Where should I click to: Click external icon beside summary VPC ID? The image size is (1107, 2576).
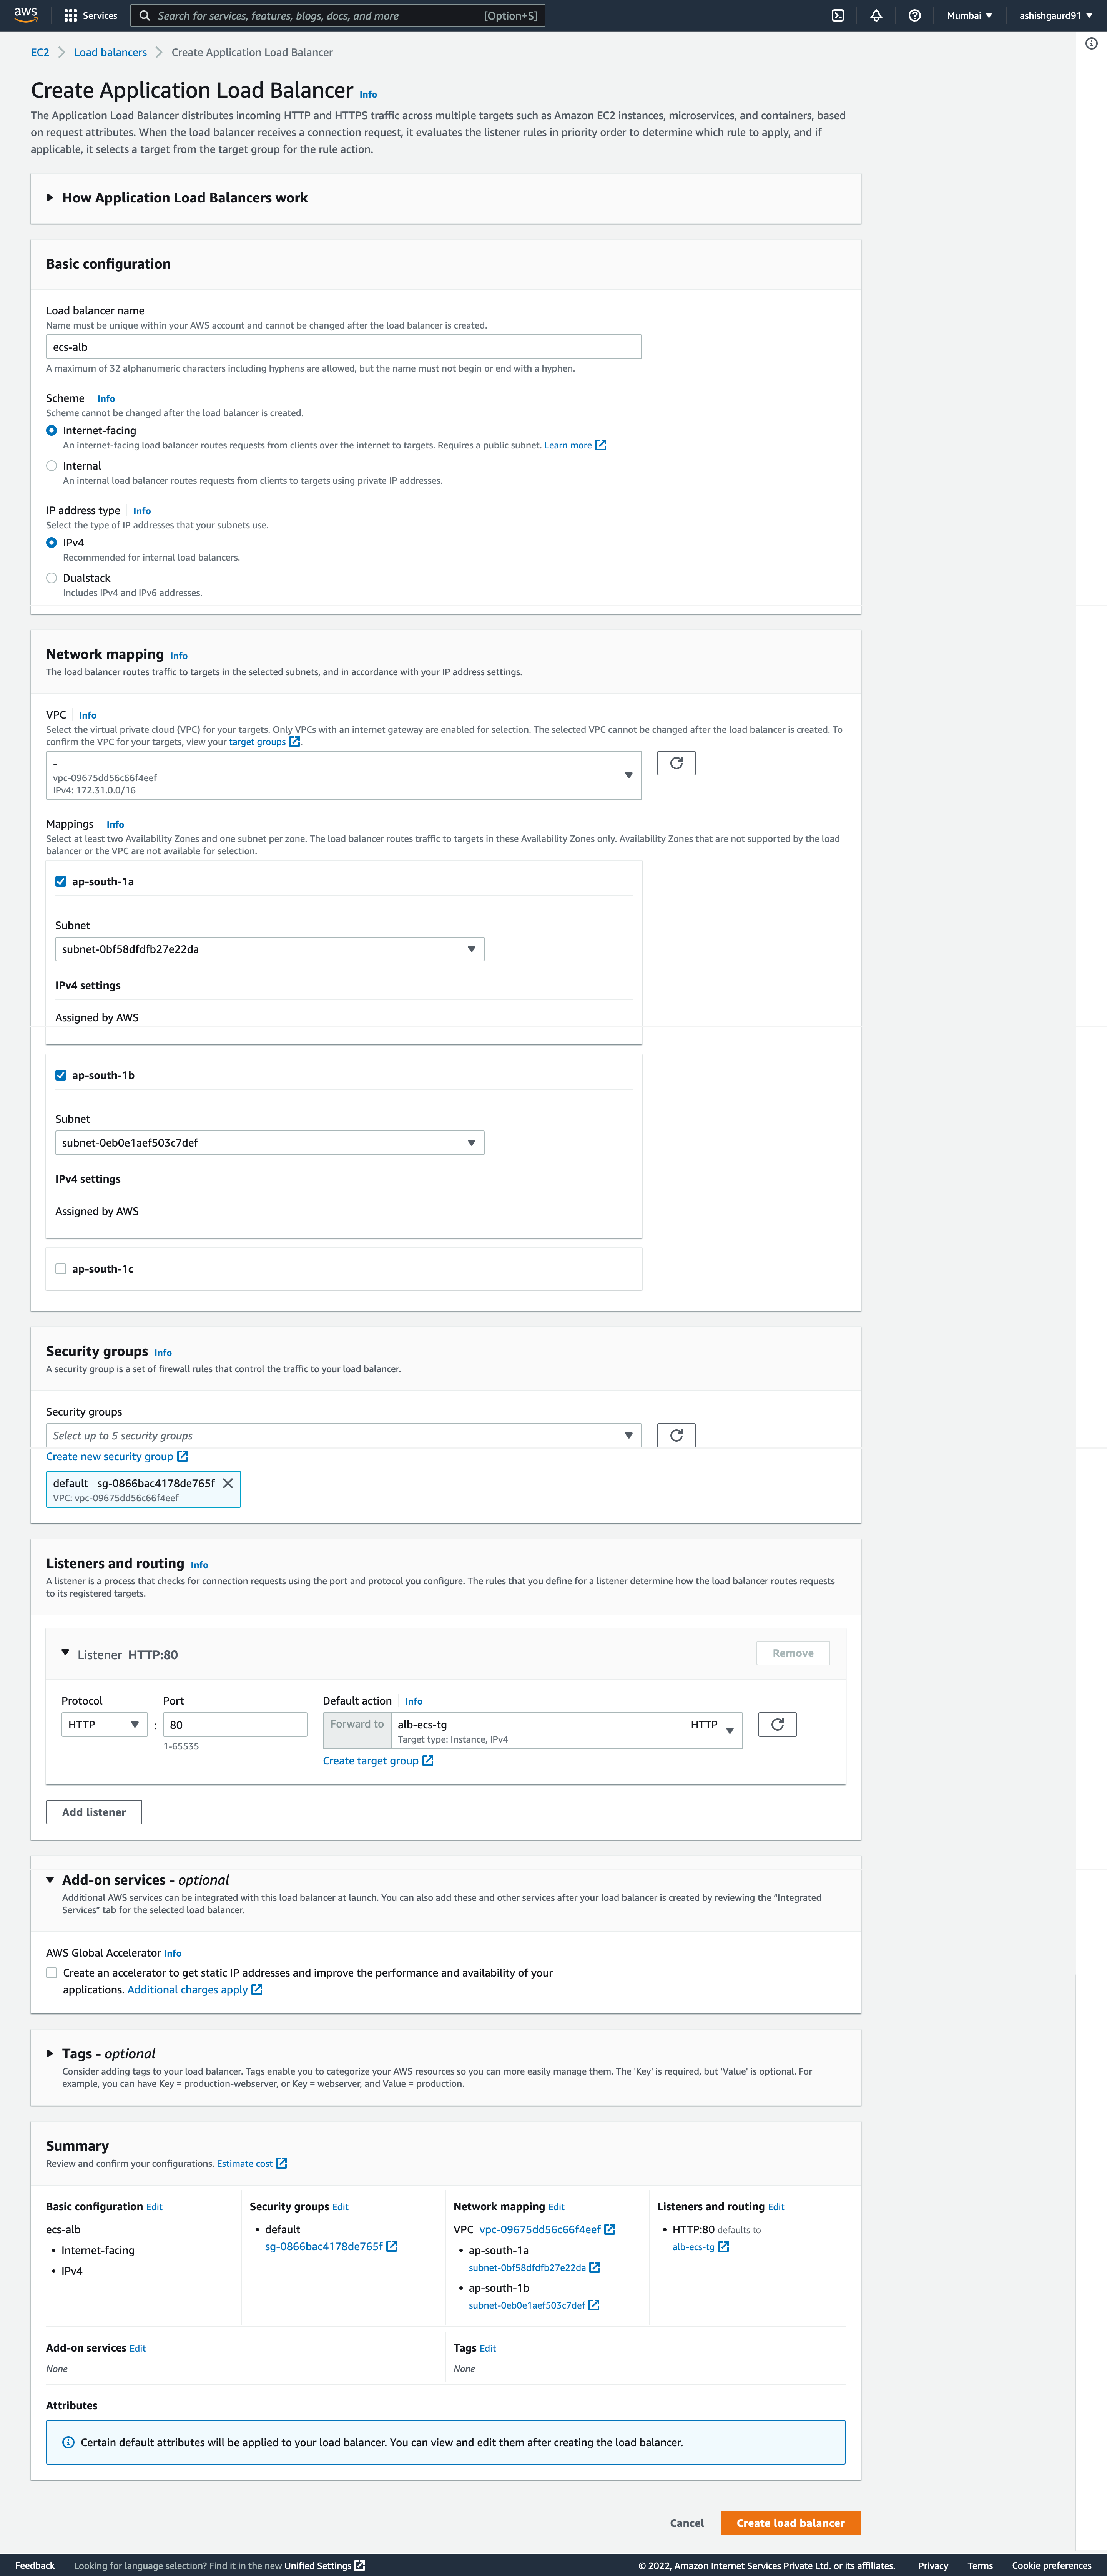[x=610, y=2229]
